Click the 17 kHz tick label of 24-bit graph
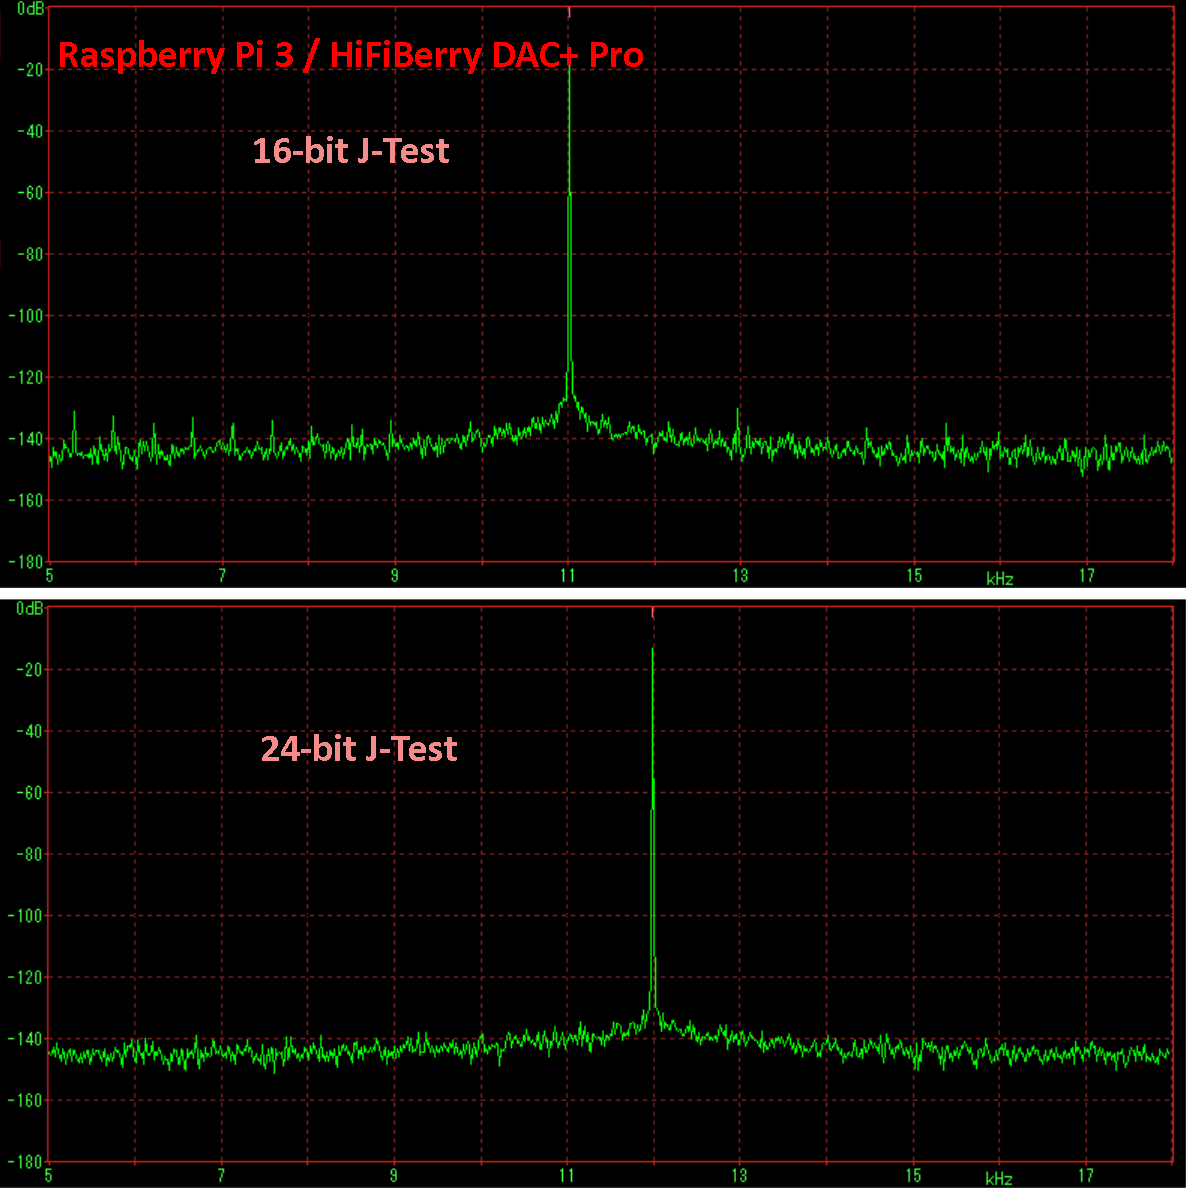The height and width of the screenshot is (1188, 1186). pyautogui.click(x=1086, y=1176)
